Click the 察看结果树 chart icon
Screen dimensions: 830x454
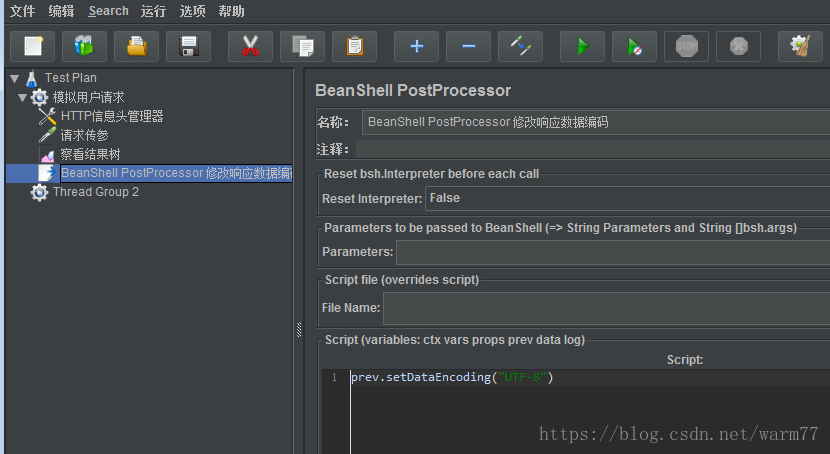(x=47, y=155)
